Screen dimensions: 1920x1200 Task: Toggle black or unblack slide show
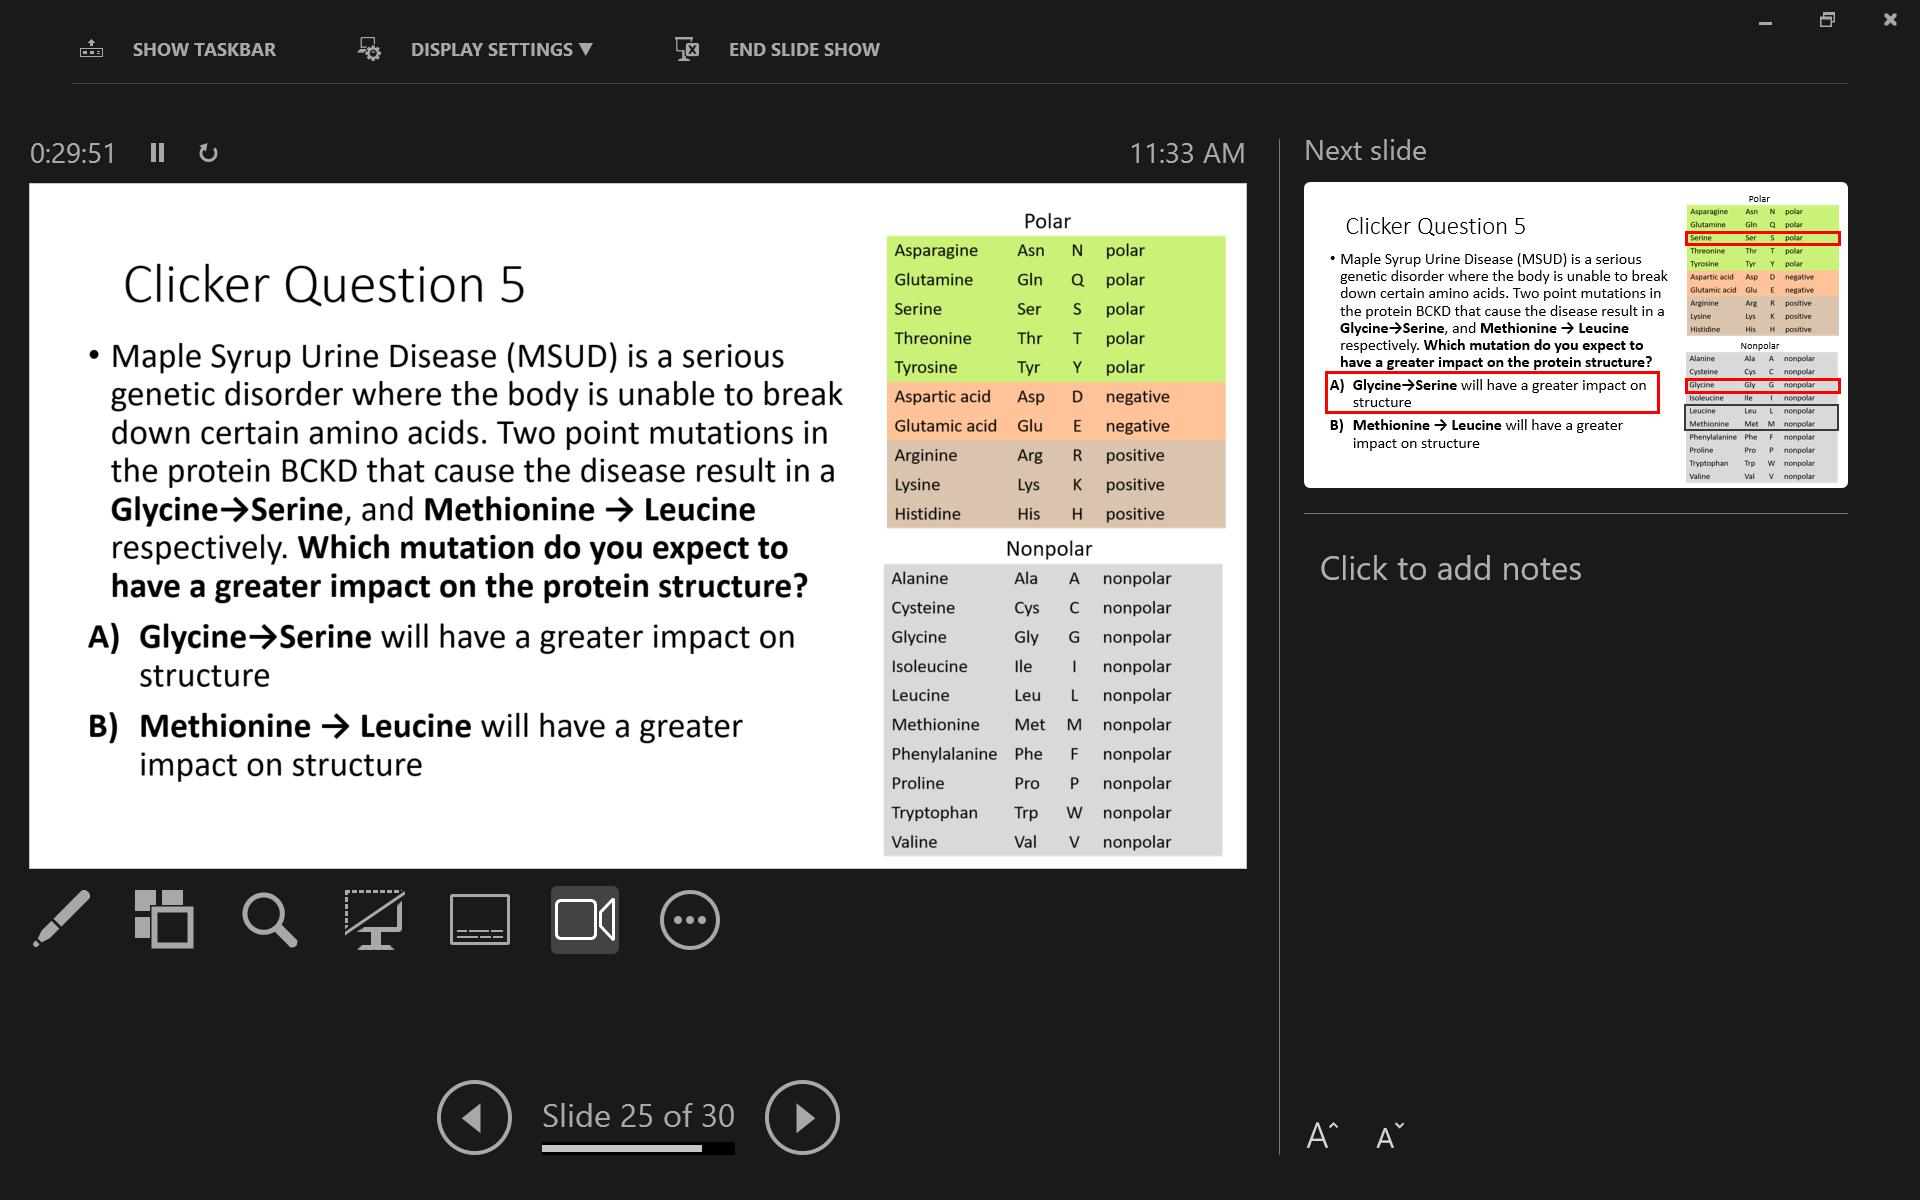pos(374,919)
